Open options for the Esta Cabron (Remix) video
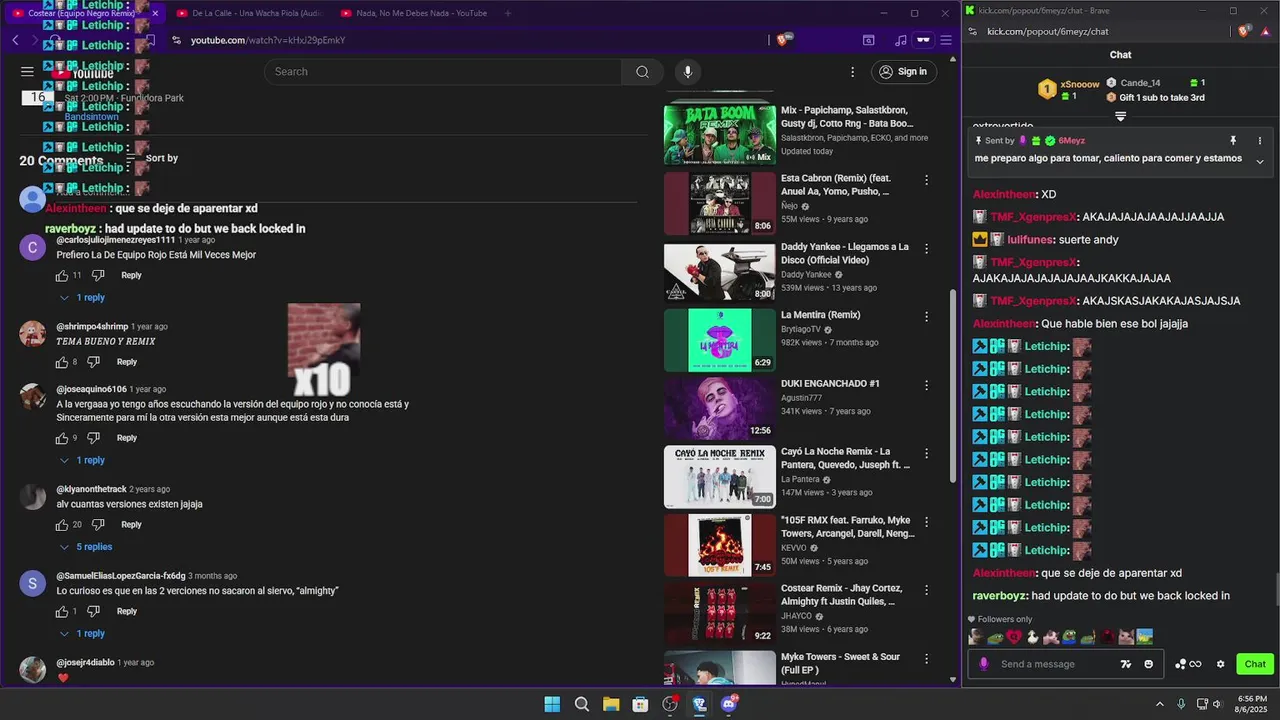This screenshot has width=1280, height=720. click(926, 180)
